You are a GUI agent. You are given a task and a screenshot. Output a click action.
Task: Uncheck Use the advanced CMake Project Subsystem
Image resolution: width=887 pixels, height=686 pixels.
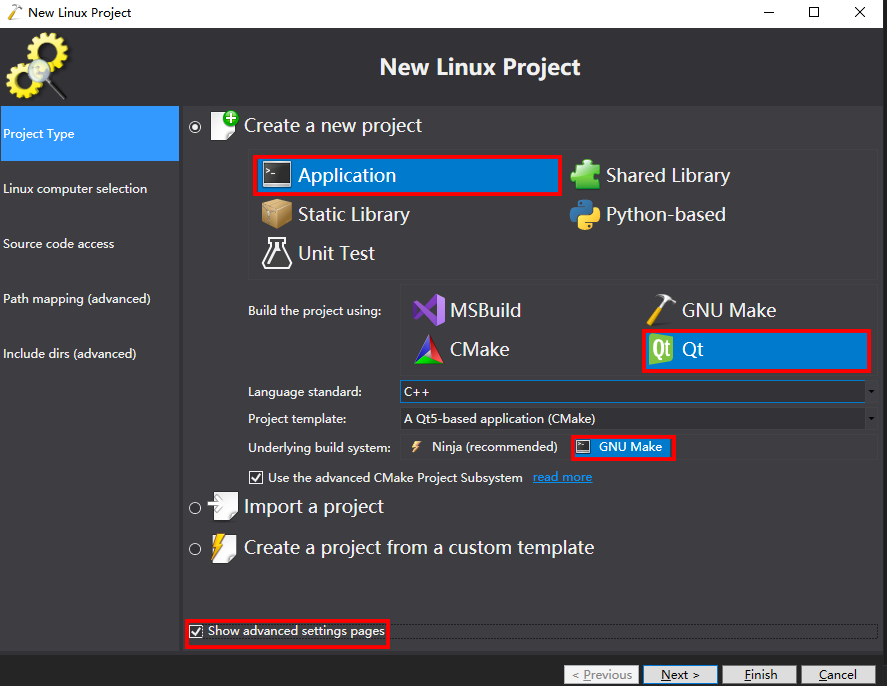256,478
